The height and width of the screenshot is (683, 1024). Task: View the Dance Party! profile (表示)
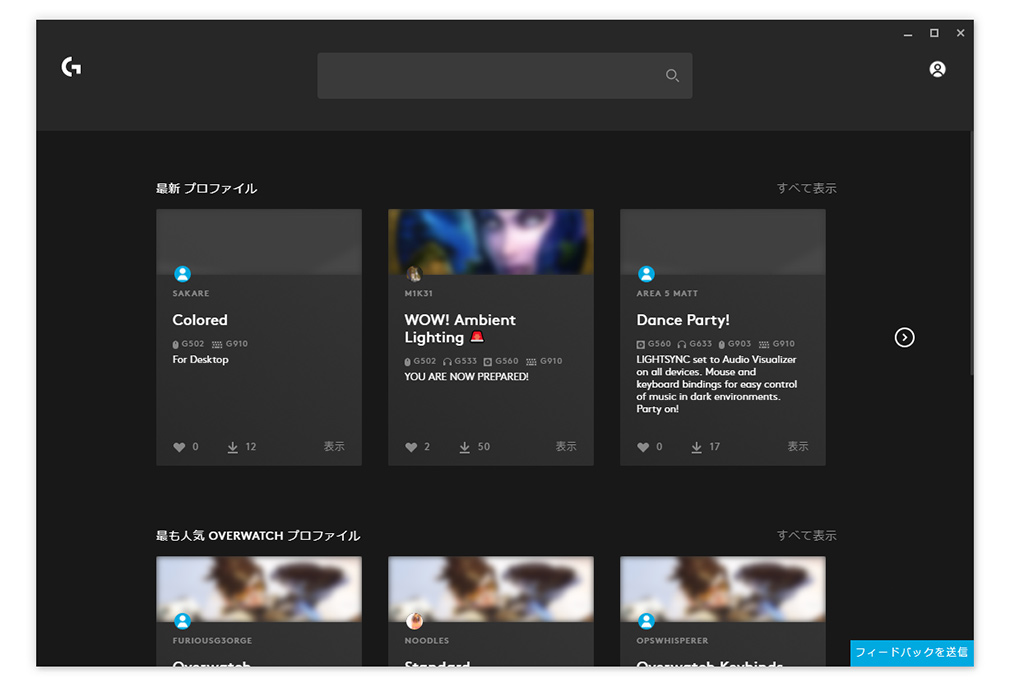(x=797, y=447)
